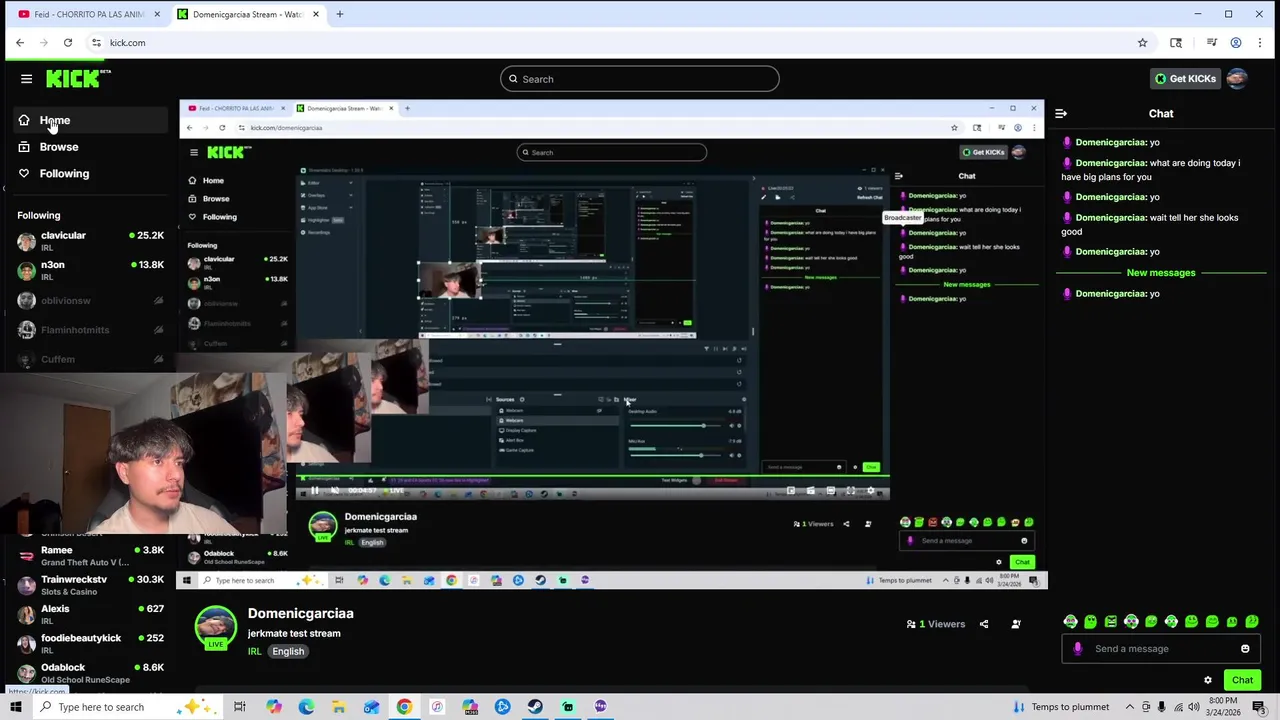Viewport: 1280px width, 720px height.
Task: Open the emoji picker in message box
Action: tap(1245, 649)
